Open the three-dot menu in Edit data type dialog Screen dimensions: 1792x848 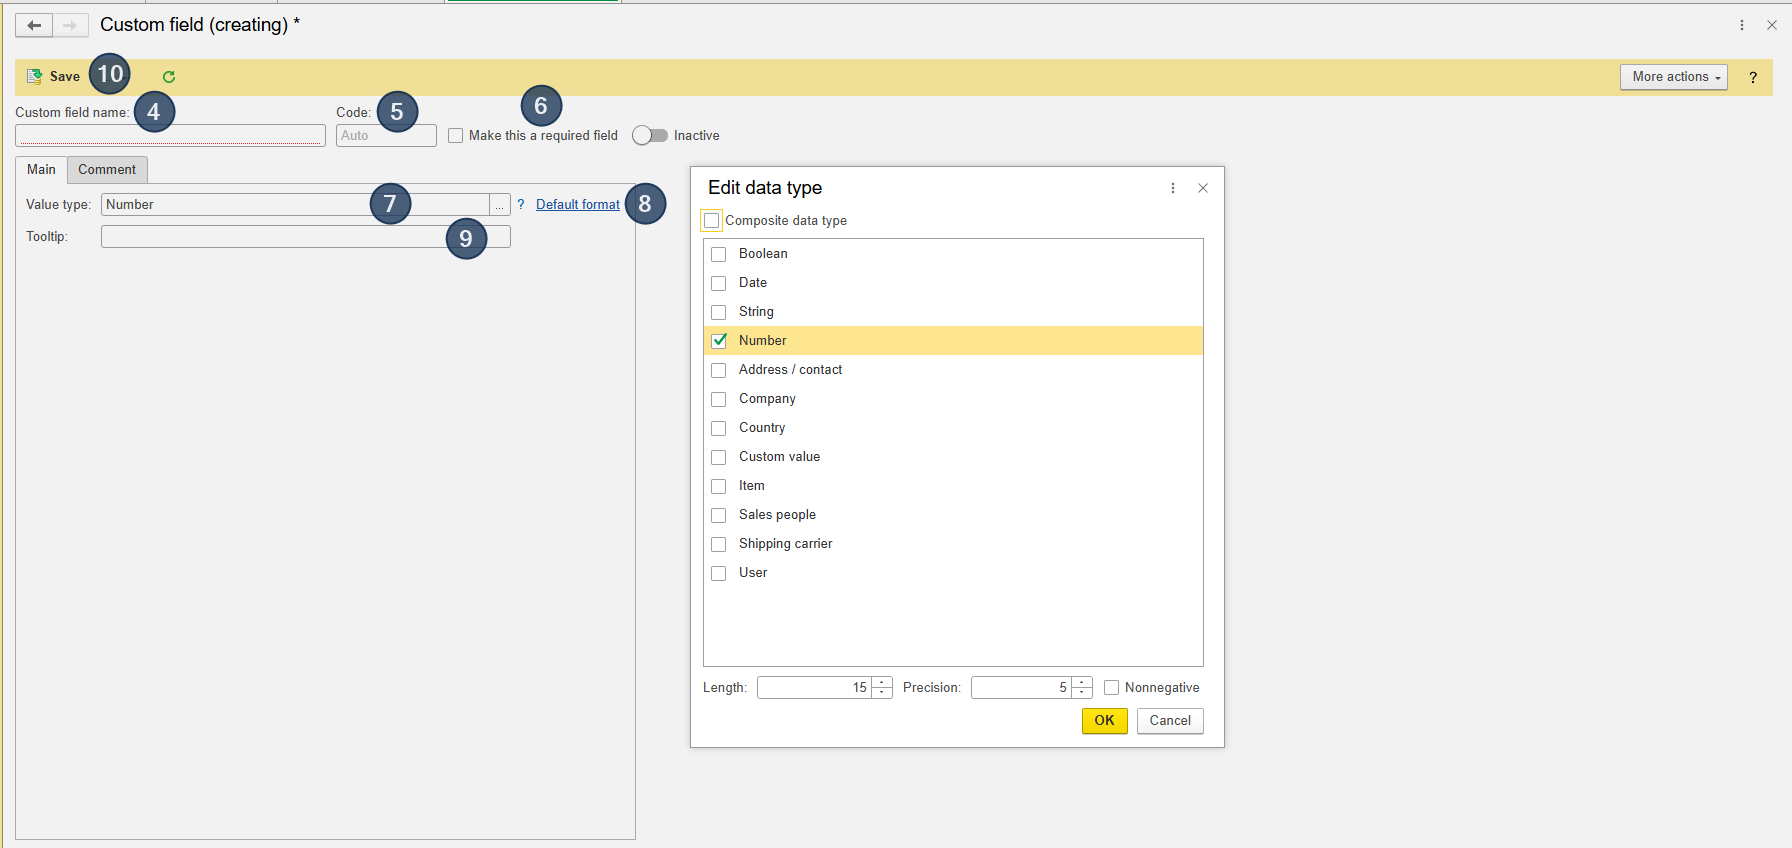coord(1173,188)
